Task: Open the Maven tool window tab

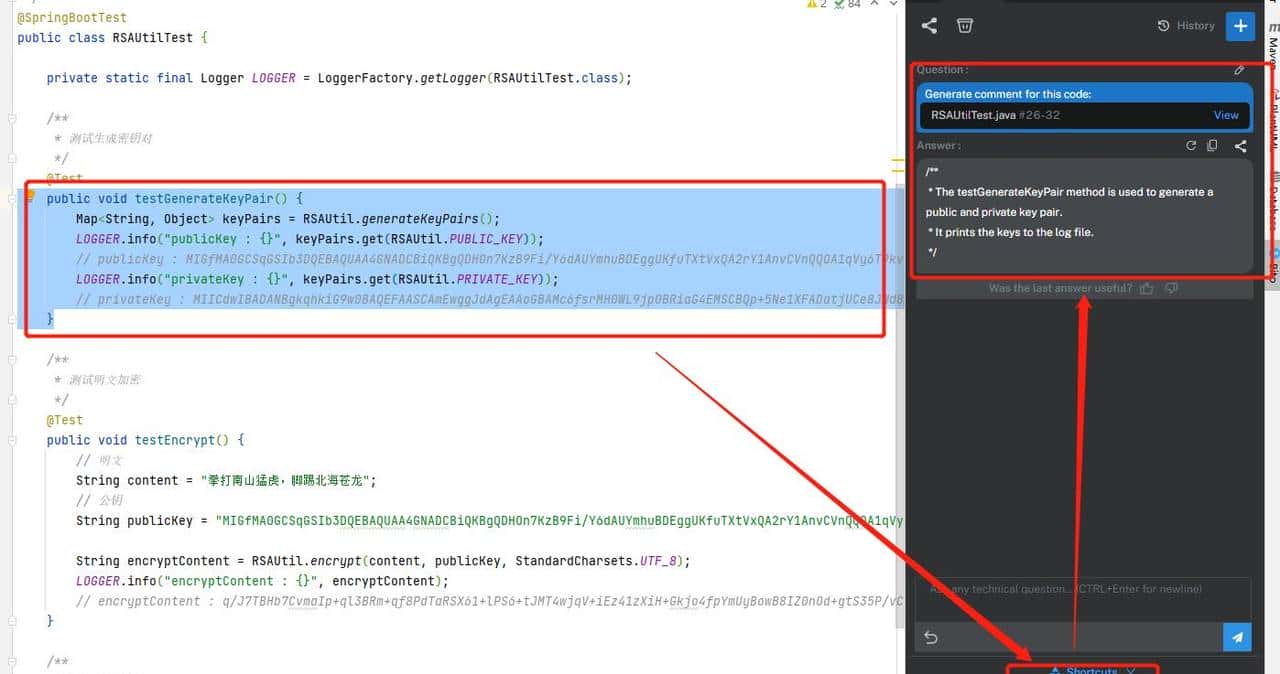Action: 1272,45
